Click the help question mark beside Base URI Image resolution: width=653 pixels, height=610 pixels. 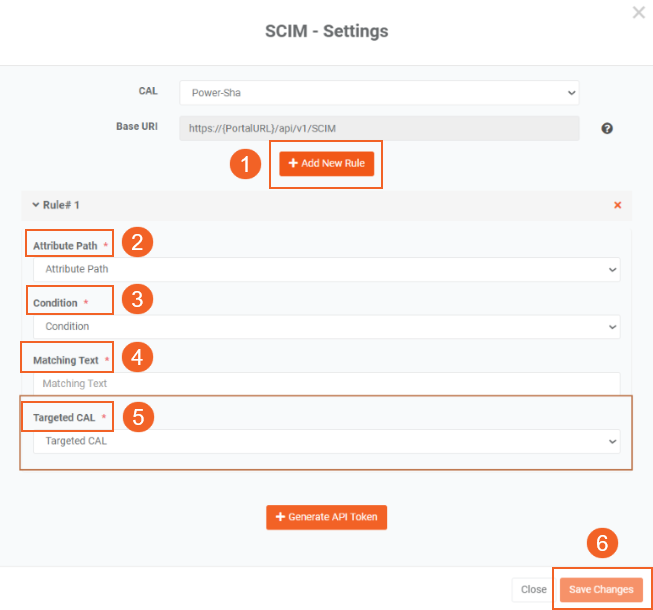(606, 129)
